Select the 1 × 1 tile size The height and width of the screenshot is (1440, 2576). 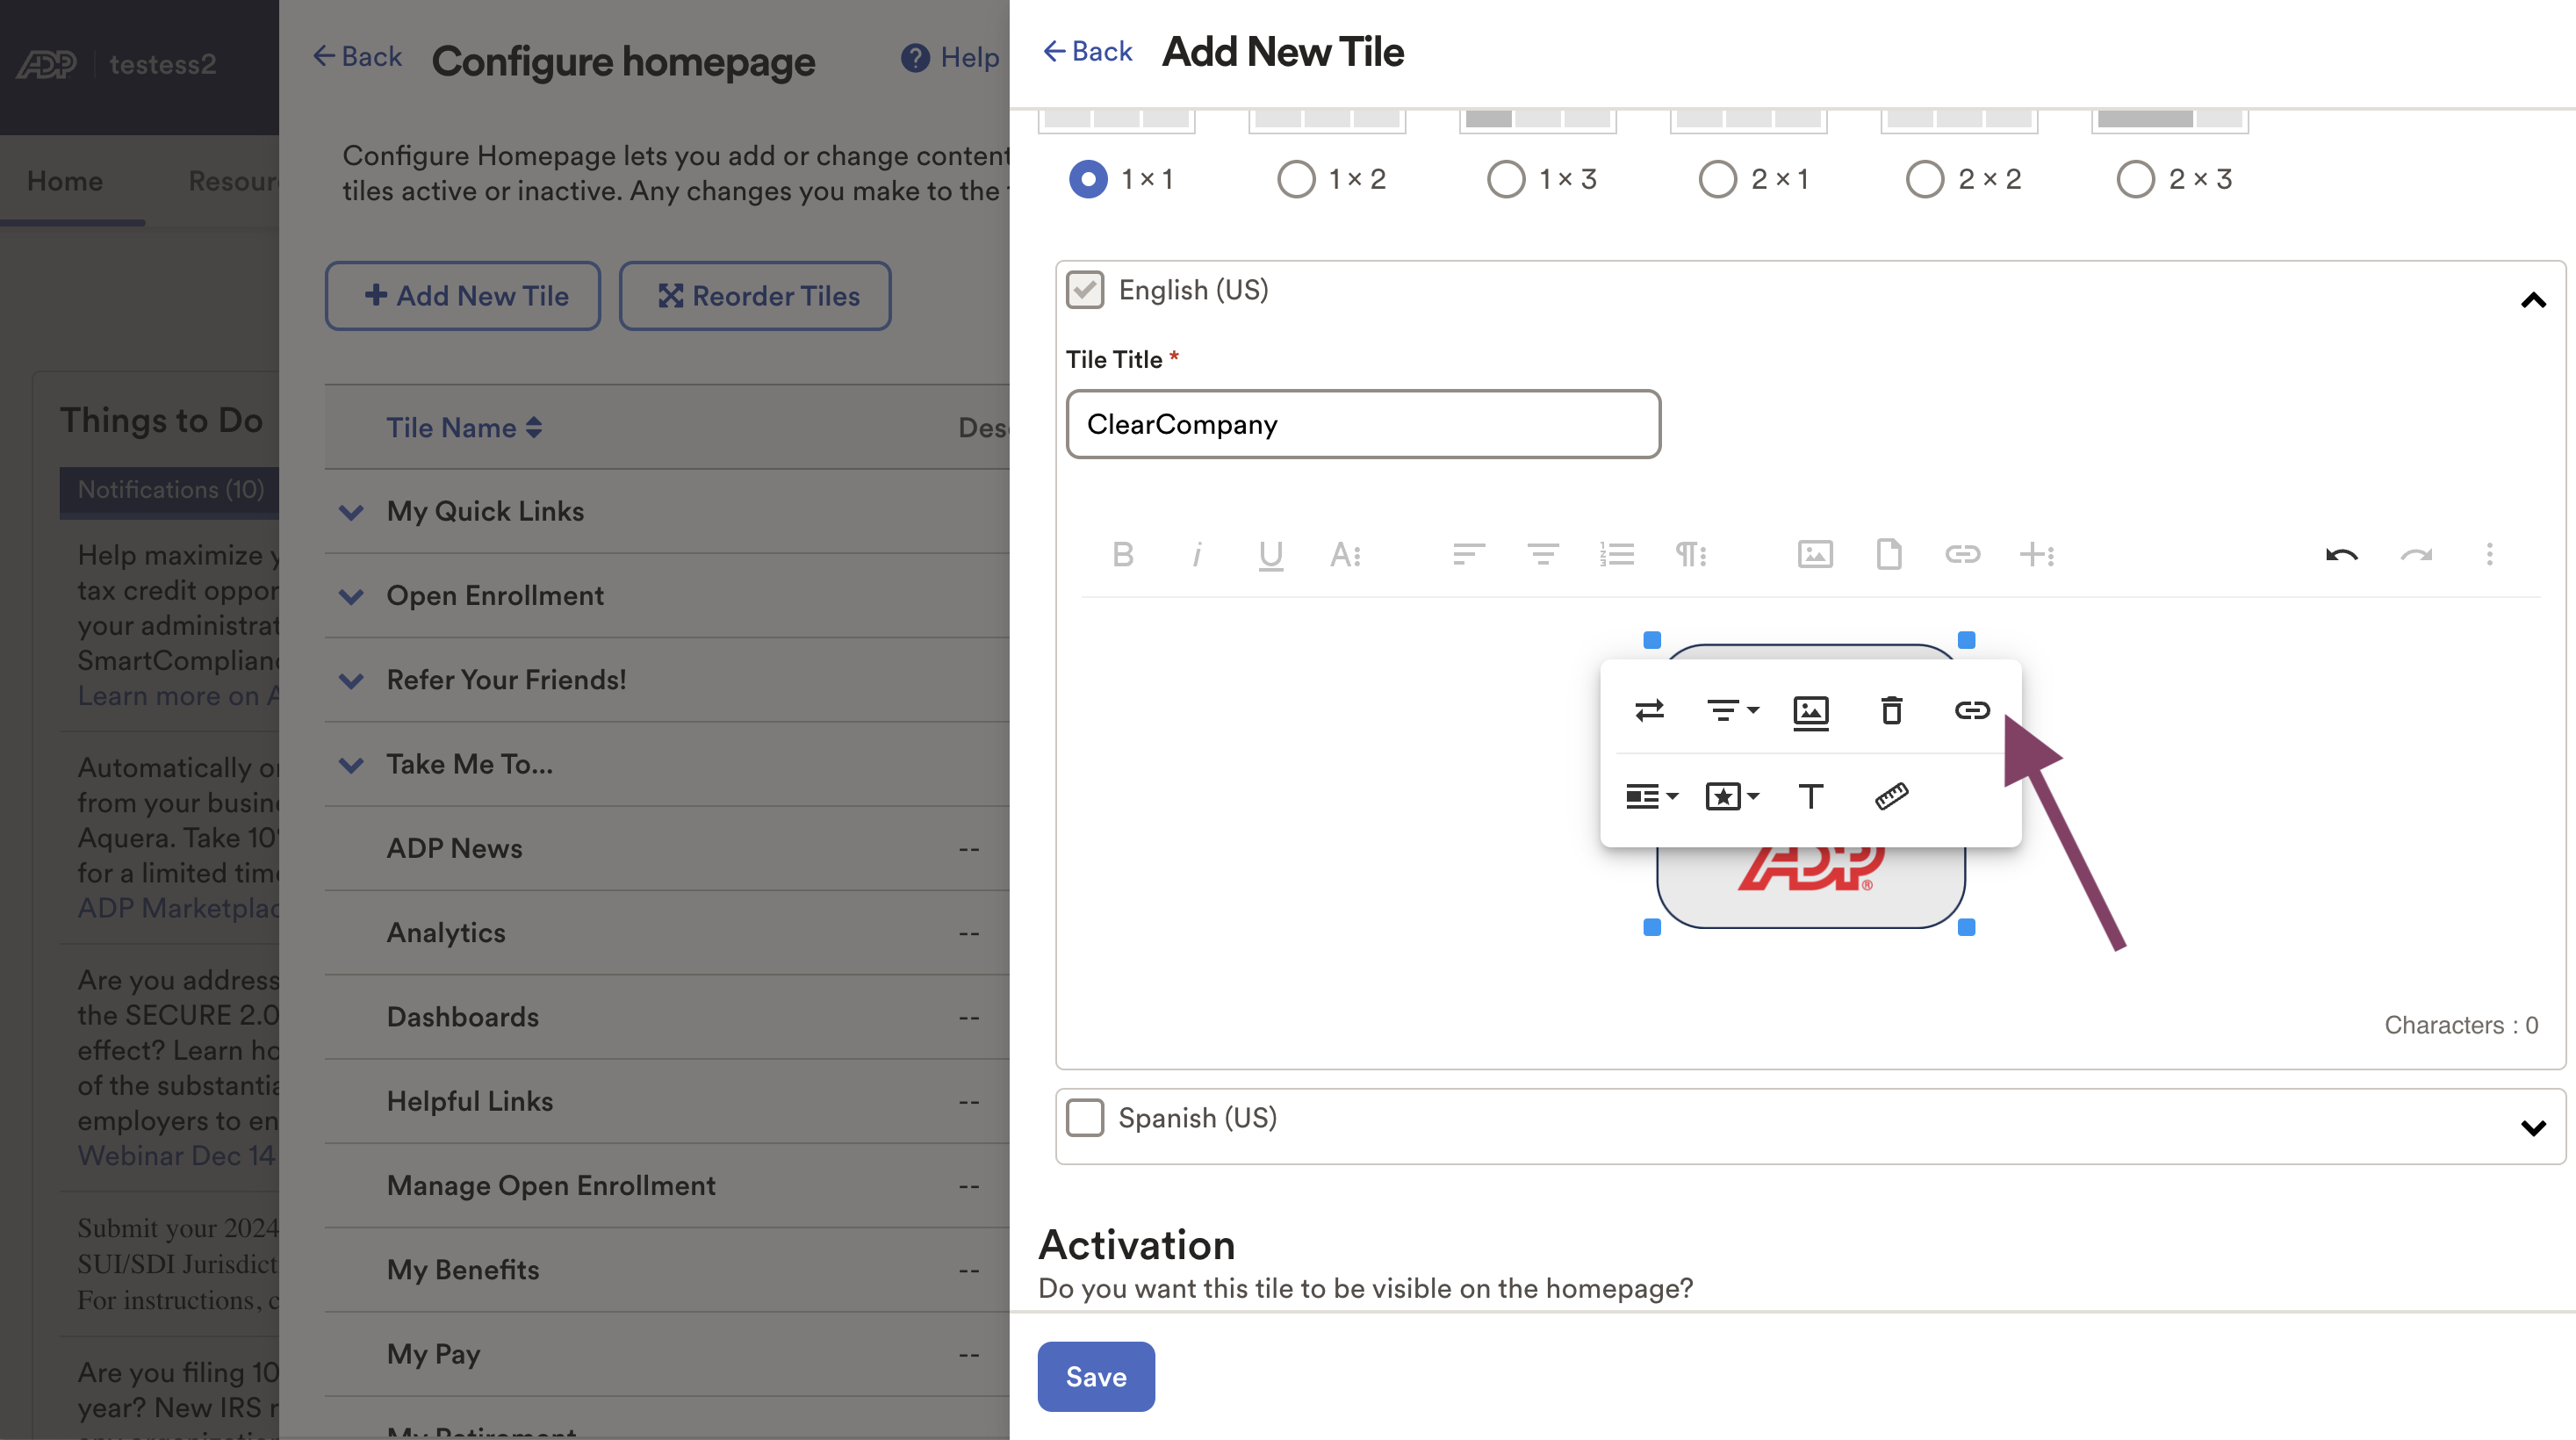pos(1088,179)
